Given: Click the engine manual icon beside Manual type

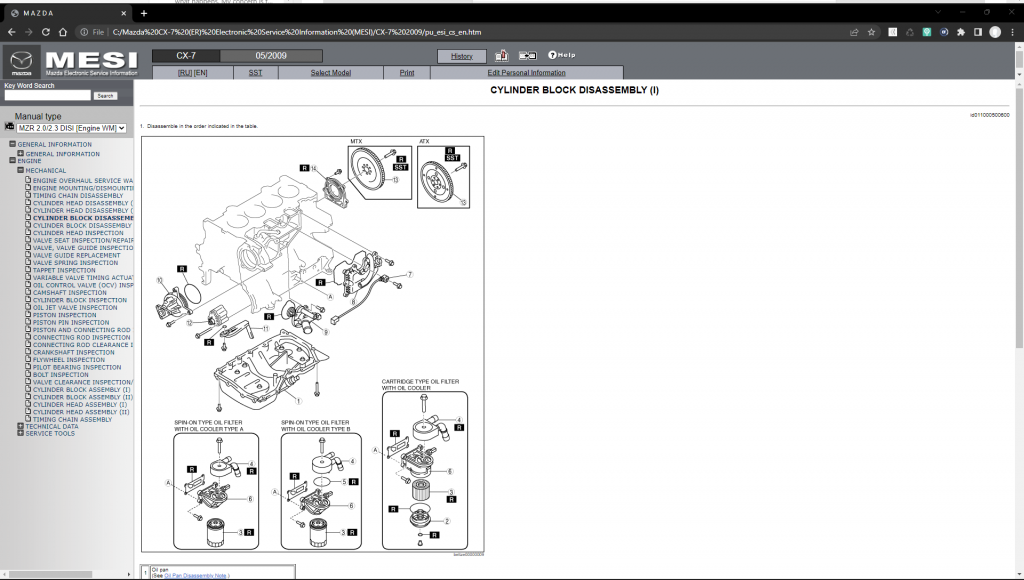Looking at the screenshot, I should (x=10, y=127).
